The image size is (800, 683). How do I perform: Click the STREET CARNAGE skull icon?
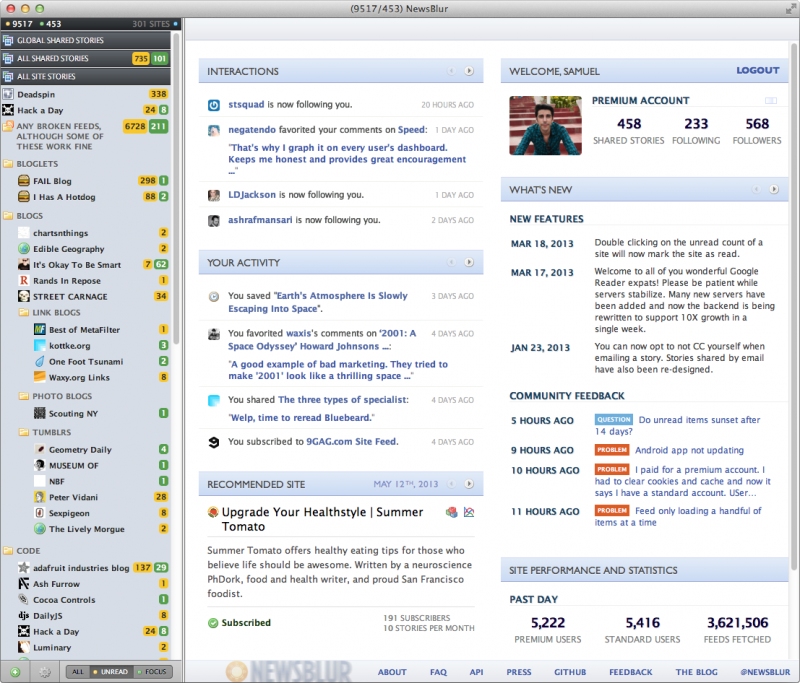[x=23, y=296]
